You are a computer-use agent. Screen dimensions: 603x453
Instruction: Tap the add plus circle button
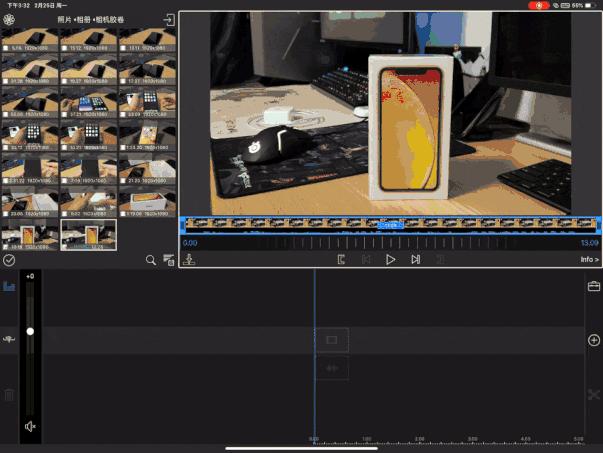tap(594, 340)
